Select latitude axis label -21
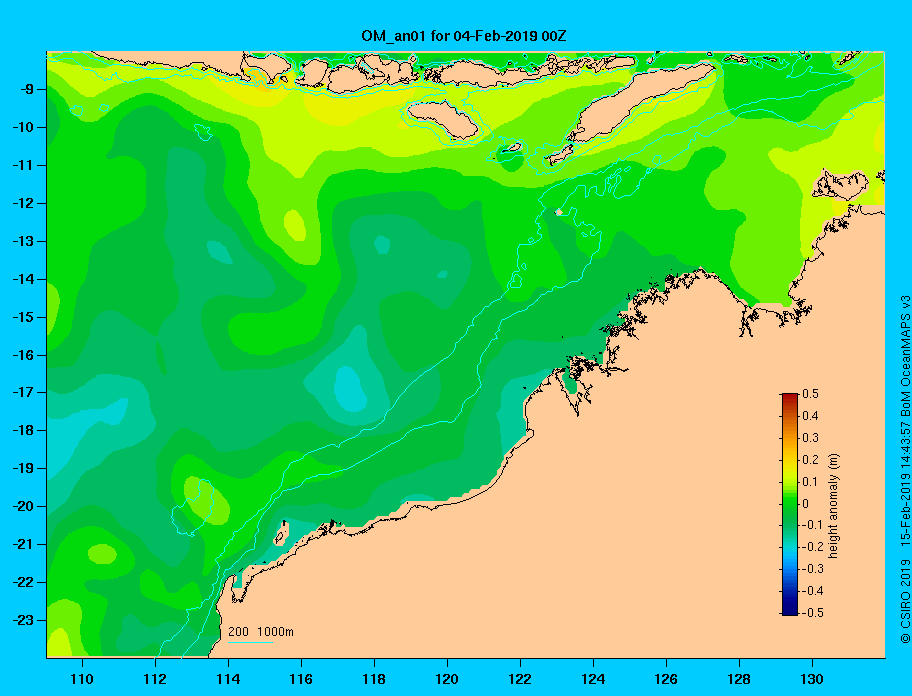This screenshot has height=696, width=912. tap(22, 544)
